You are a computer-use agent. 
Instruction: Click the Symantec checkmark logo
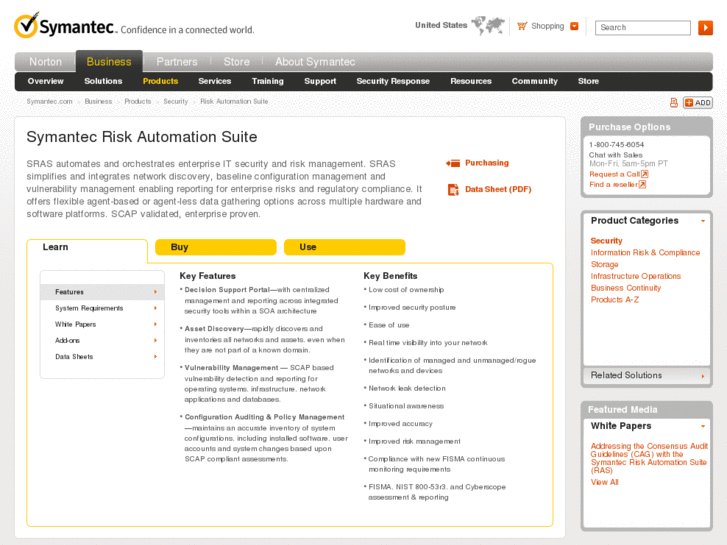click(x=26, y=25)
